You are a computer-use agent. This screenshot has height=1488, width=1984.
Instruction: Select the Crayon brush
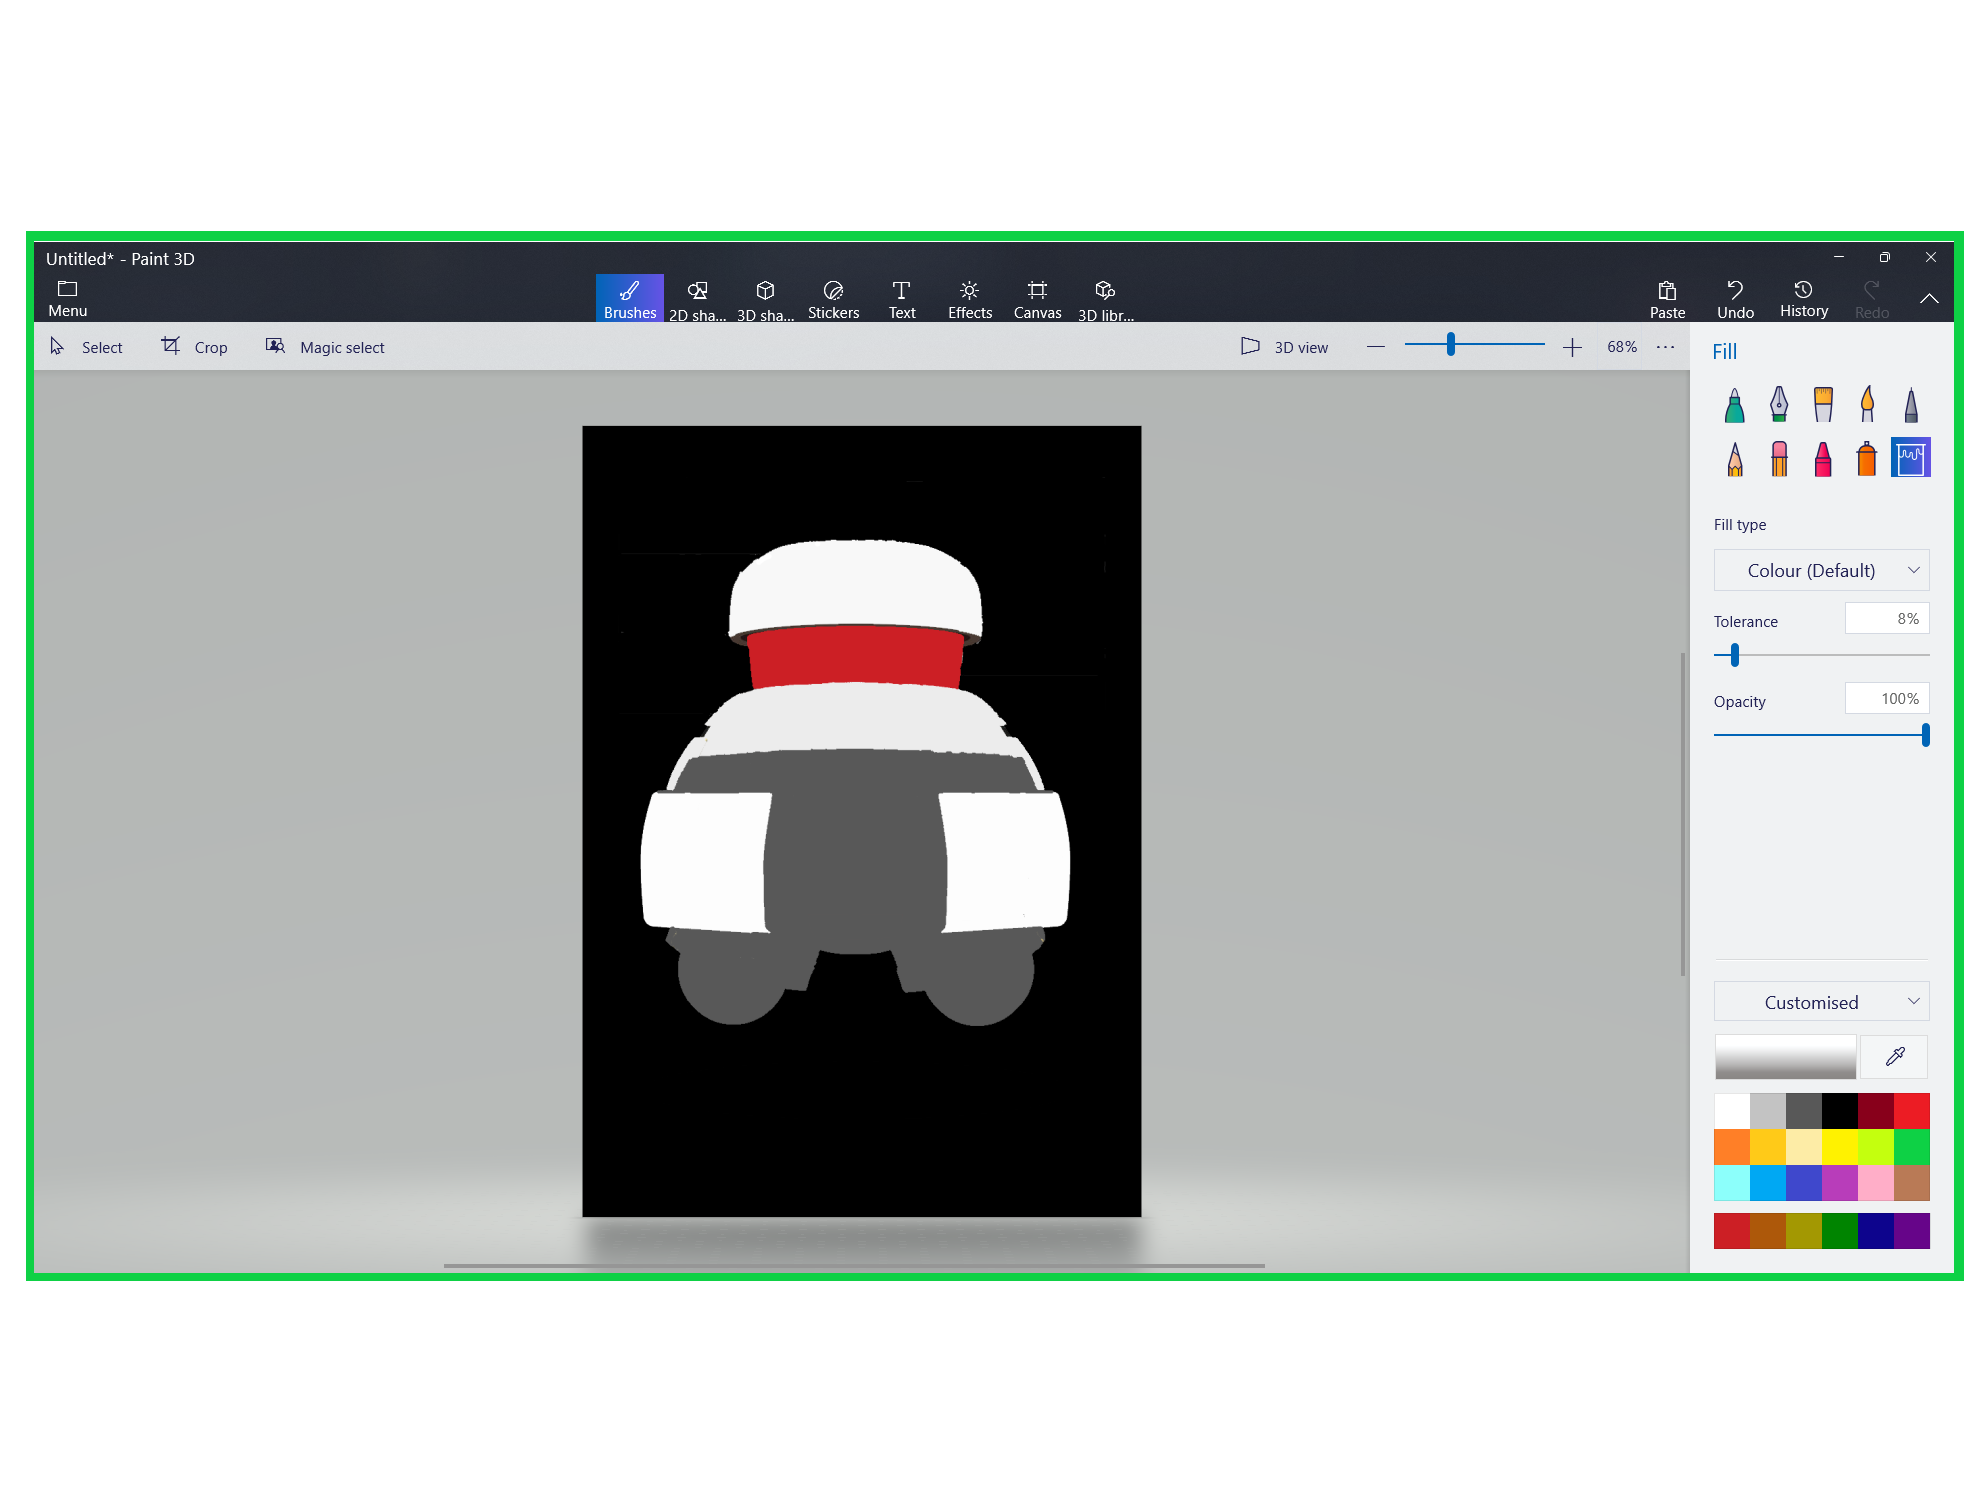(x=1823, y=459)
